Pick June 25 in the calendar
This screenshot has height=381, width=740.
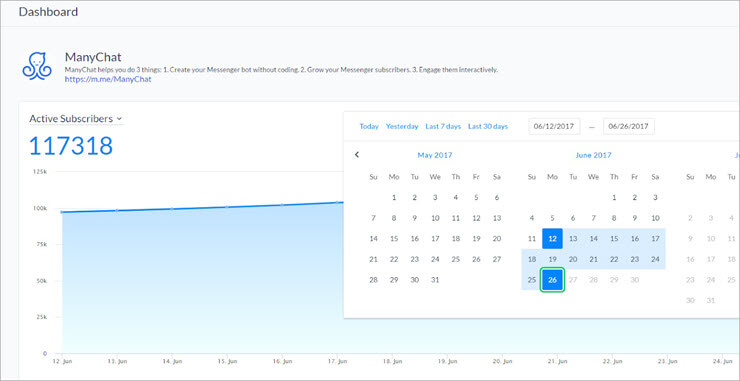tap(531, 280)
